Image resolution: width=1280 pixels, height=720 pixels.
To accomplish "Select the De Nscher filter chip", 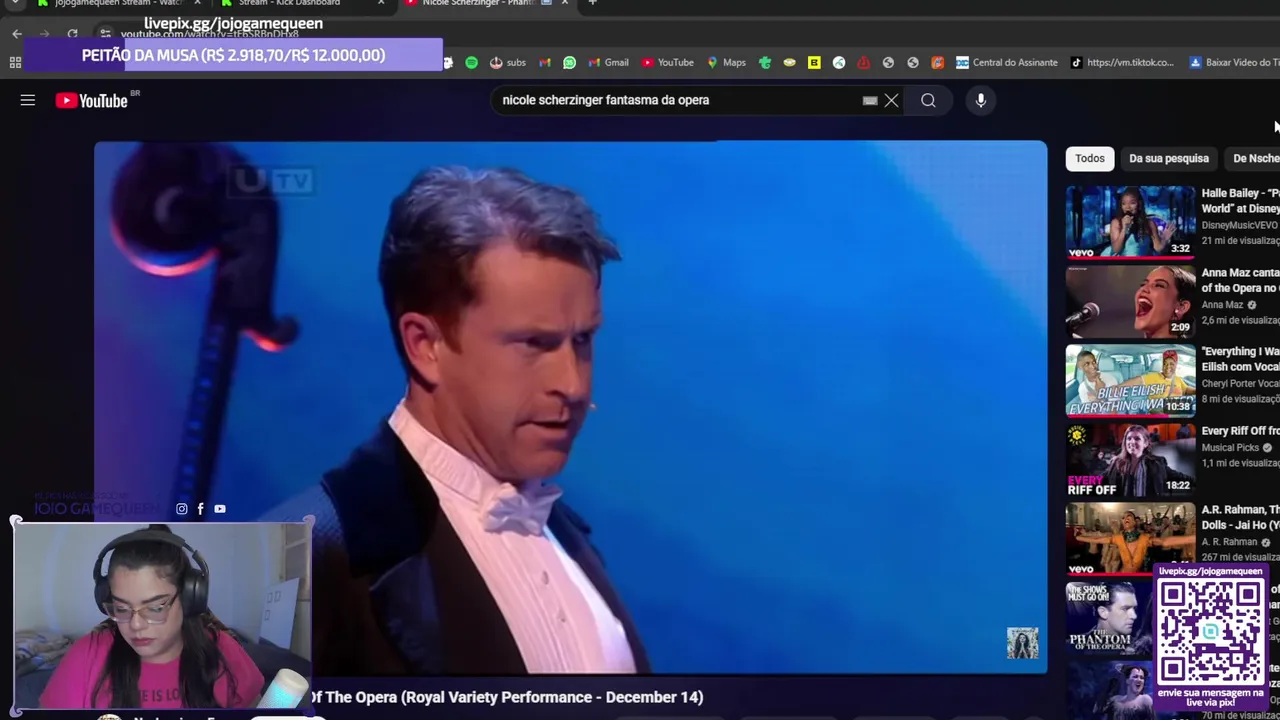I will pyautogui.click(x=1255, y=158).
